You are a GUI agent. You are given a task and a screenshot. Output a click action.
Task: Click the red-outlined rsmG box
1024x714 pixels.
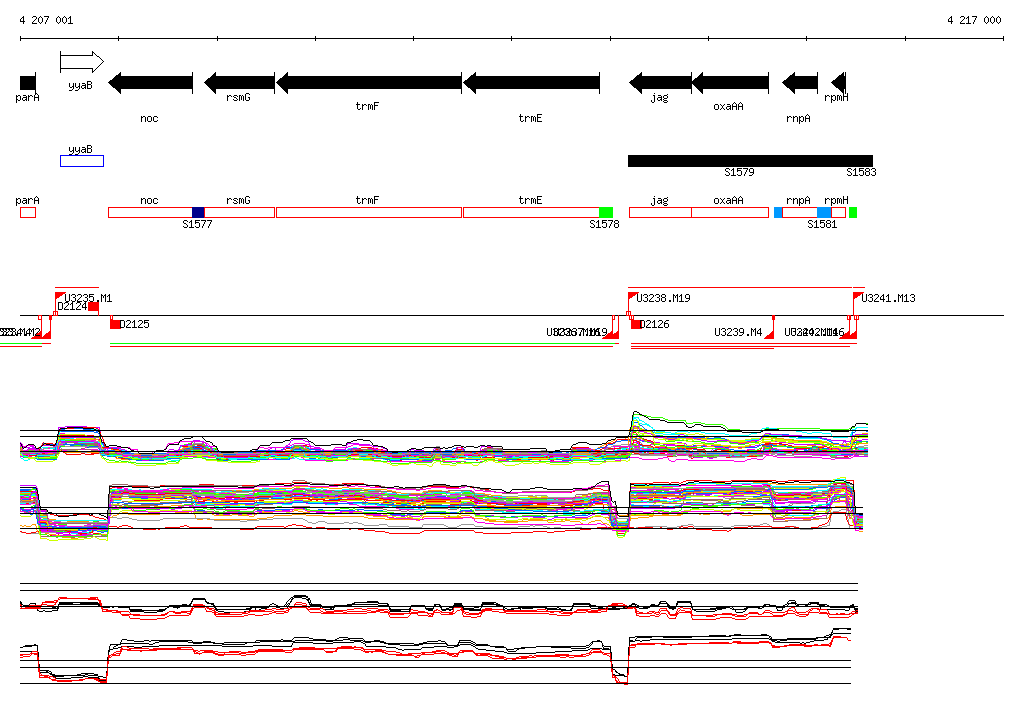(x=240, y=212)
